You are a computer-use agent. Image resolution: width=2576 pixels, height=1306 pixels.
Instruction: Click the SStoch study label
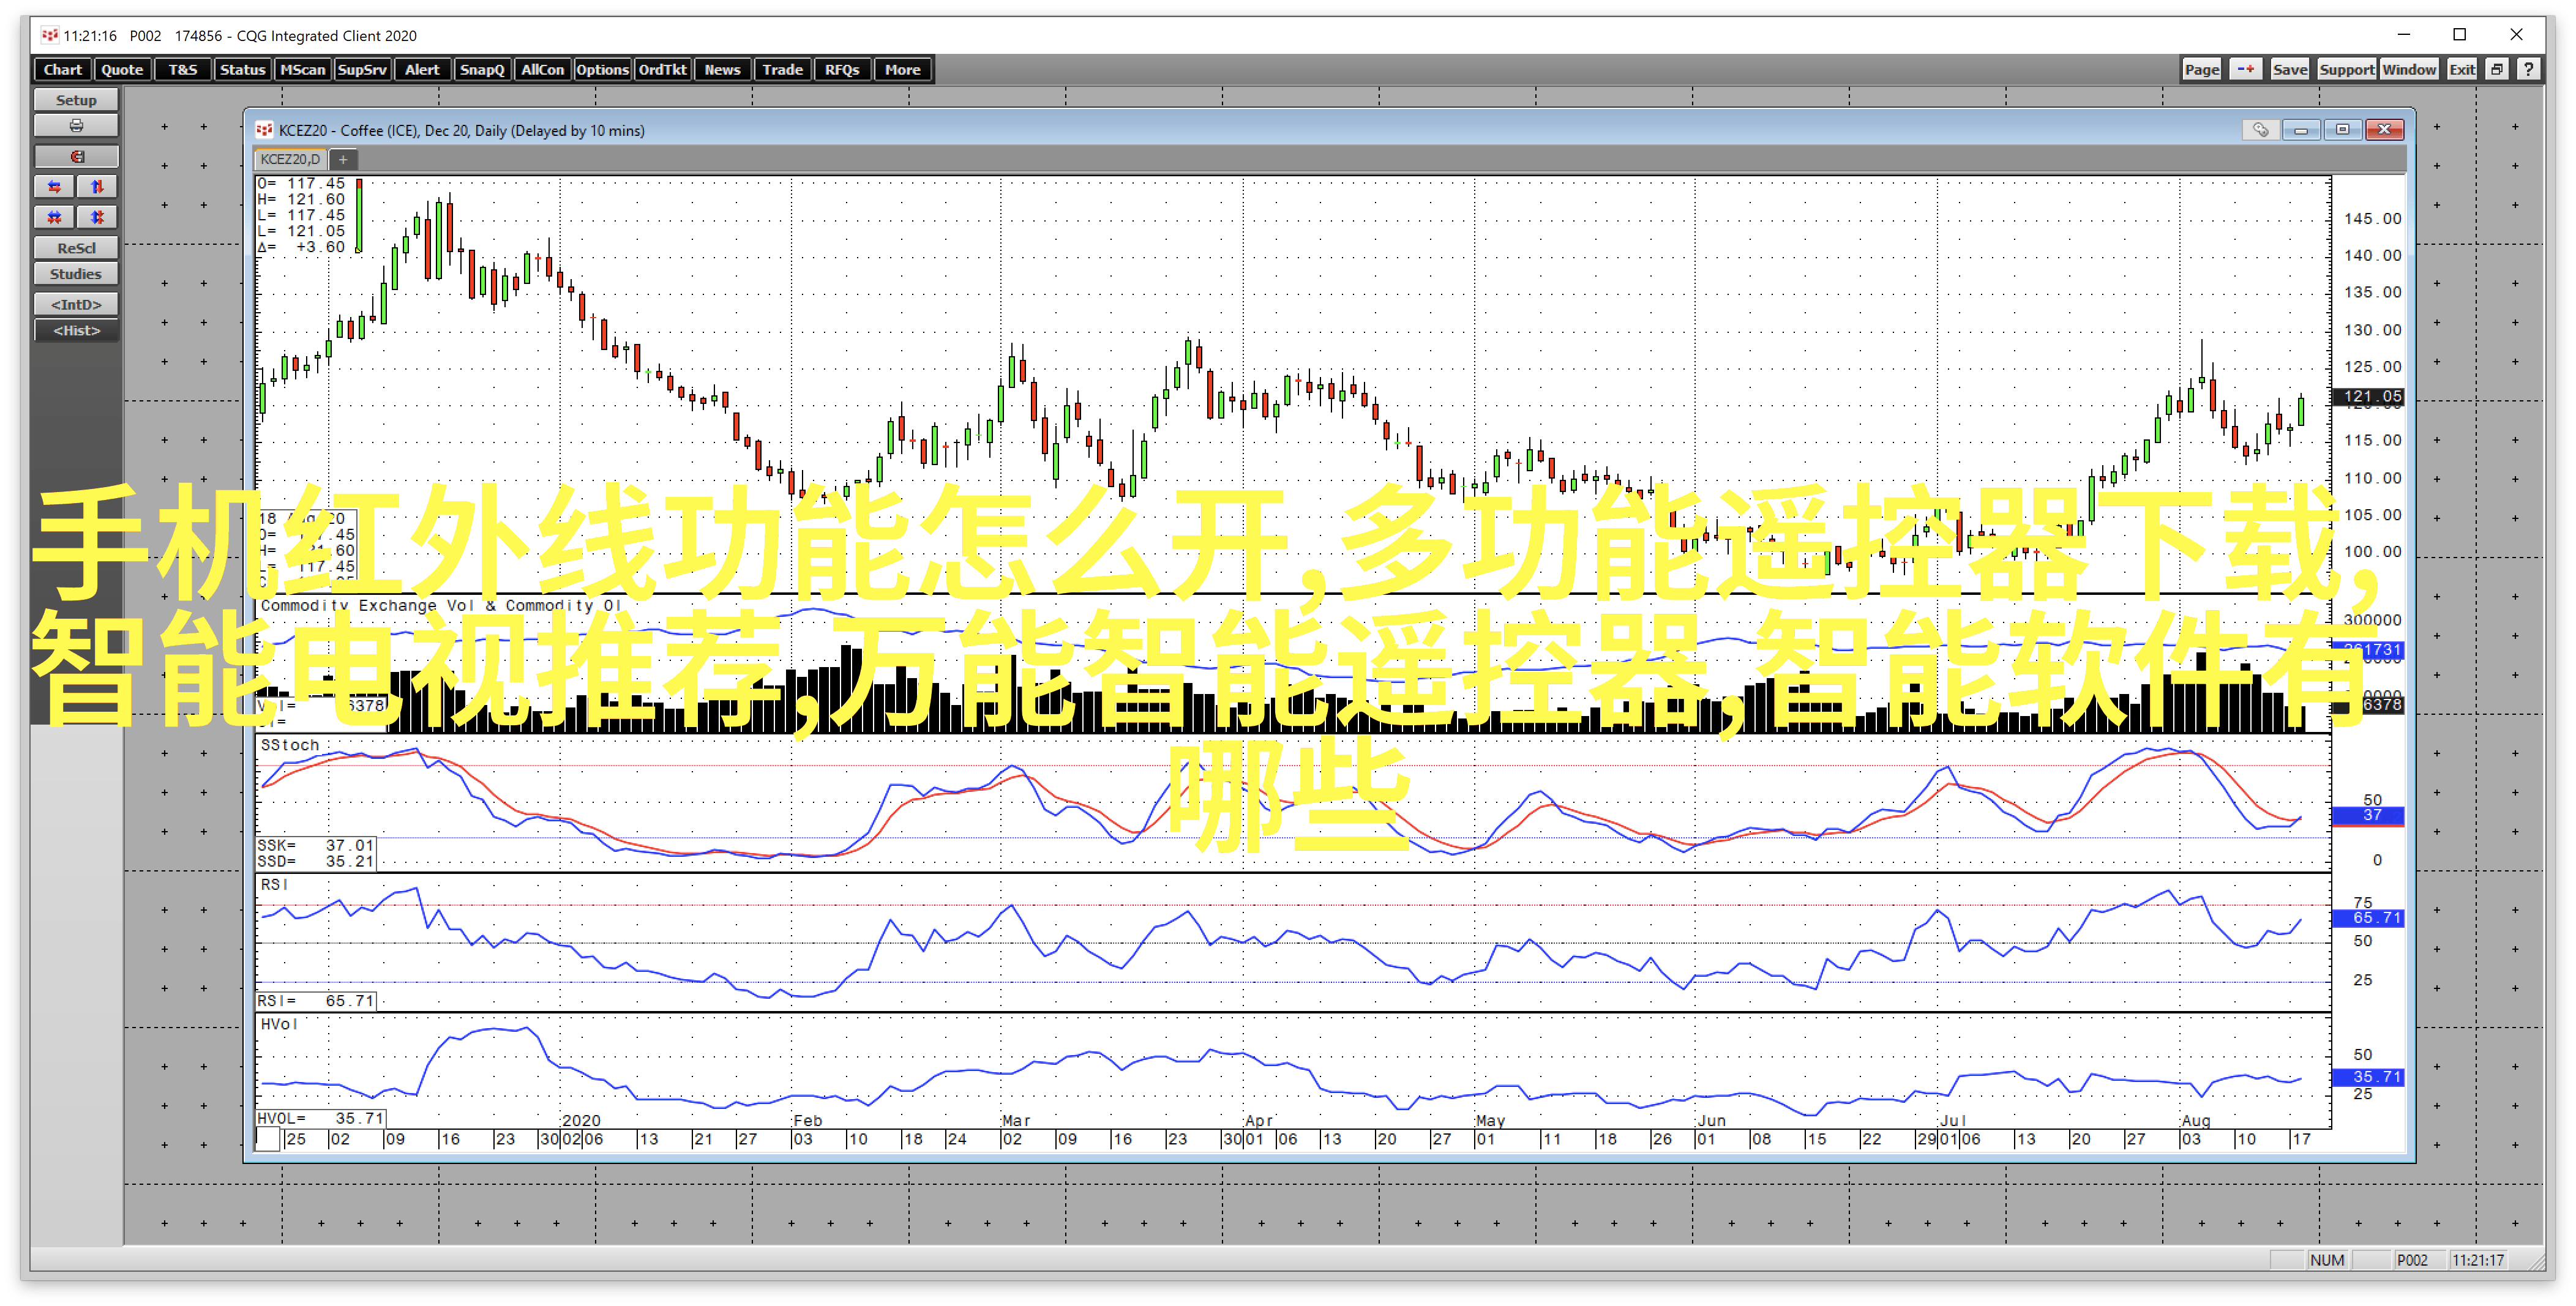click(x=290, y=745)
